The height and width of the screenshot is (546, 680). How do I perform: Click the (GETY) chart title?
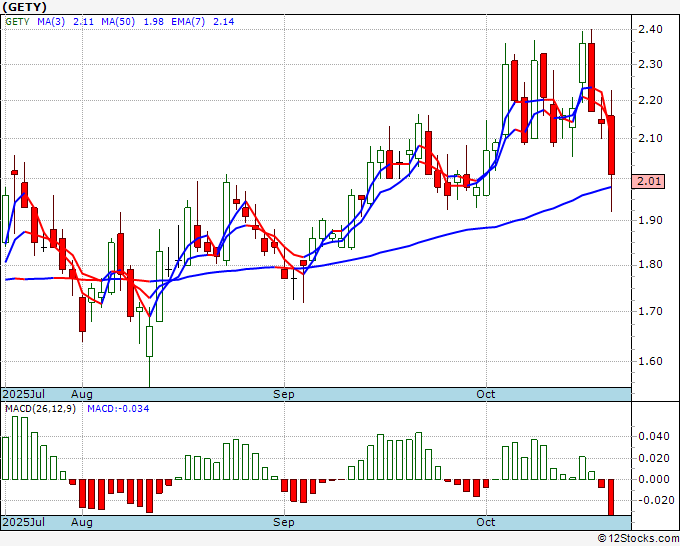click(x=24, y=7)
